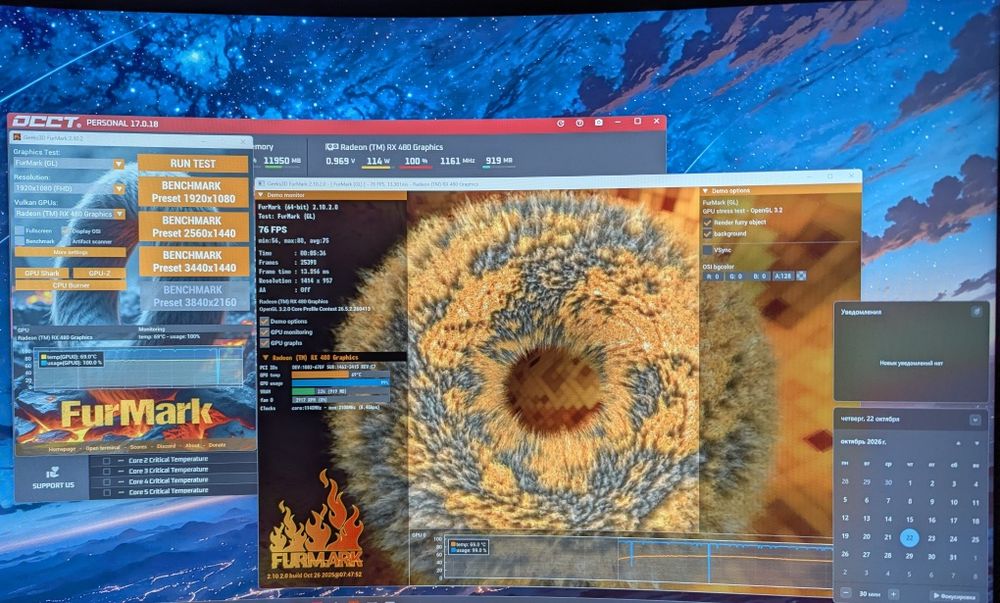
Task: Go to next month in calendar
Action: [976, 442]
